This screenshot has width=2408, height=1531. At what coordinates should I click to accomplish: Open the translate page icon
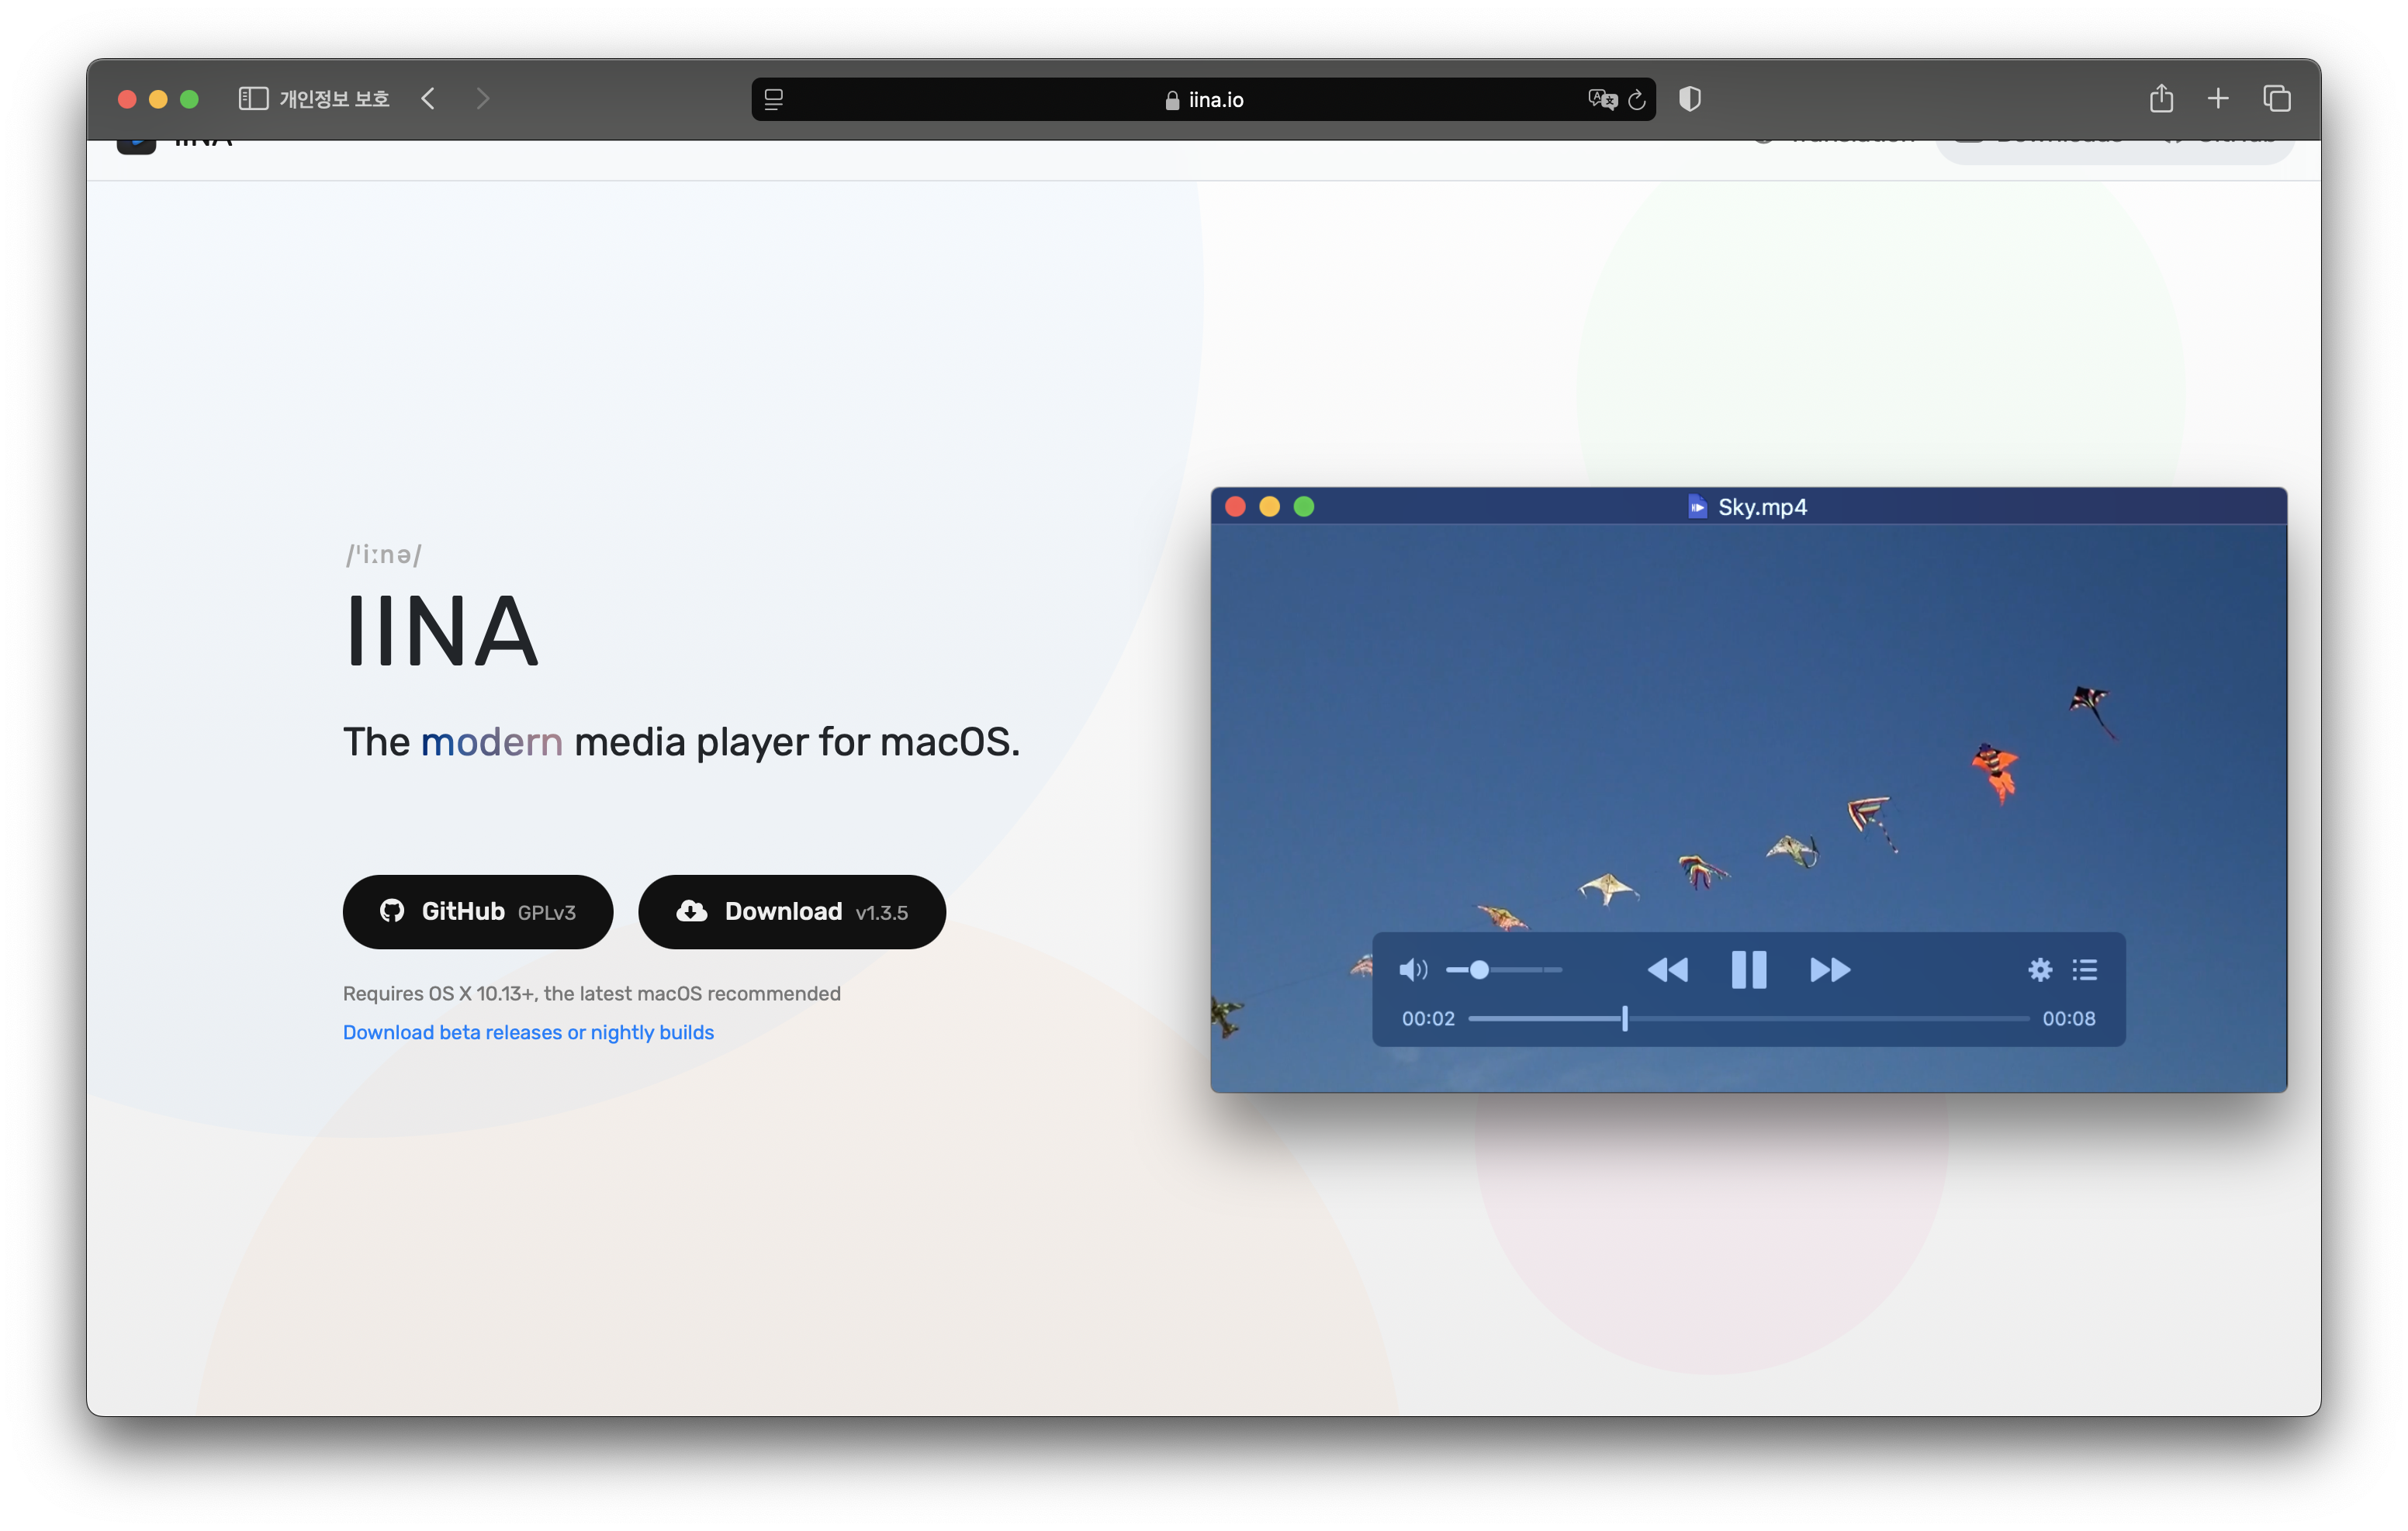click(1602, 99)
